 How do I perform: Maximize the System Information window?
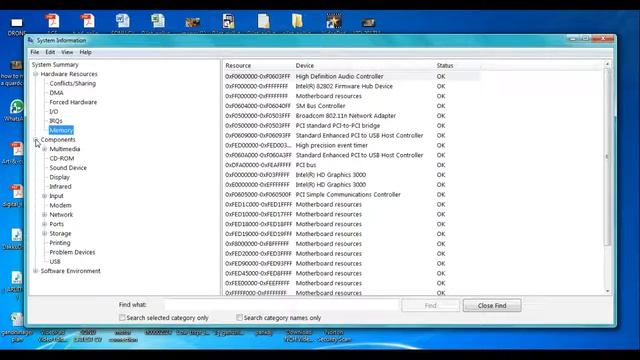[585, 38]
